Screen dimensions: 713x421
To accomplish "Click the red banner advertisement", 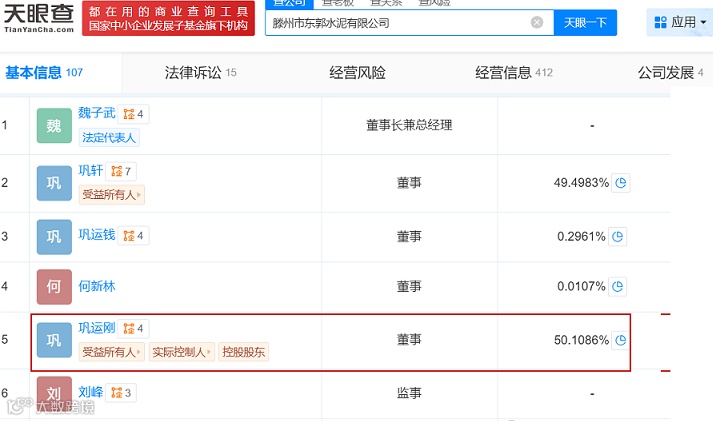I will click(x=168, y=18).
